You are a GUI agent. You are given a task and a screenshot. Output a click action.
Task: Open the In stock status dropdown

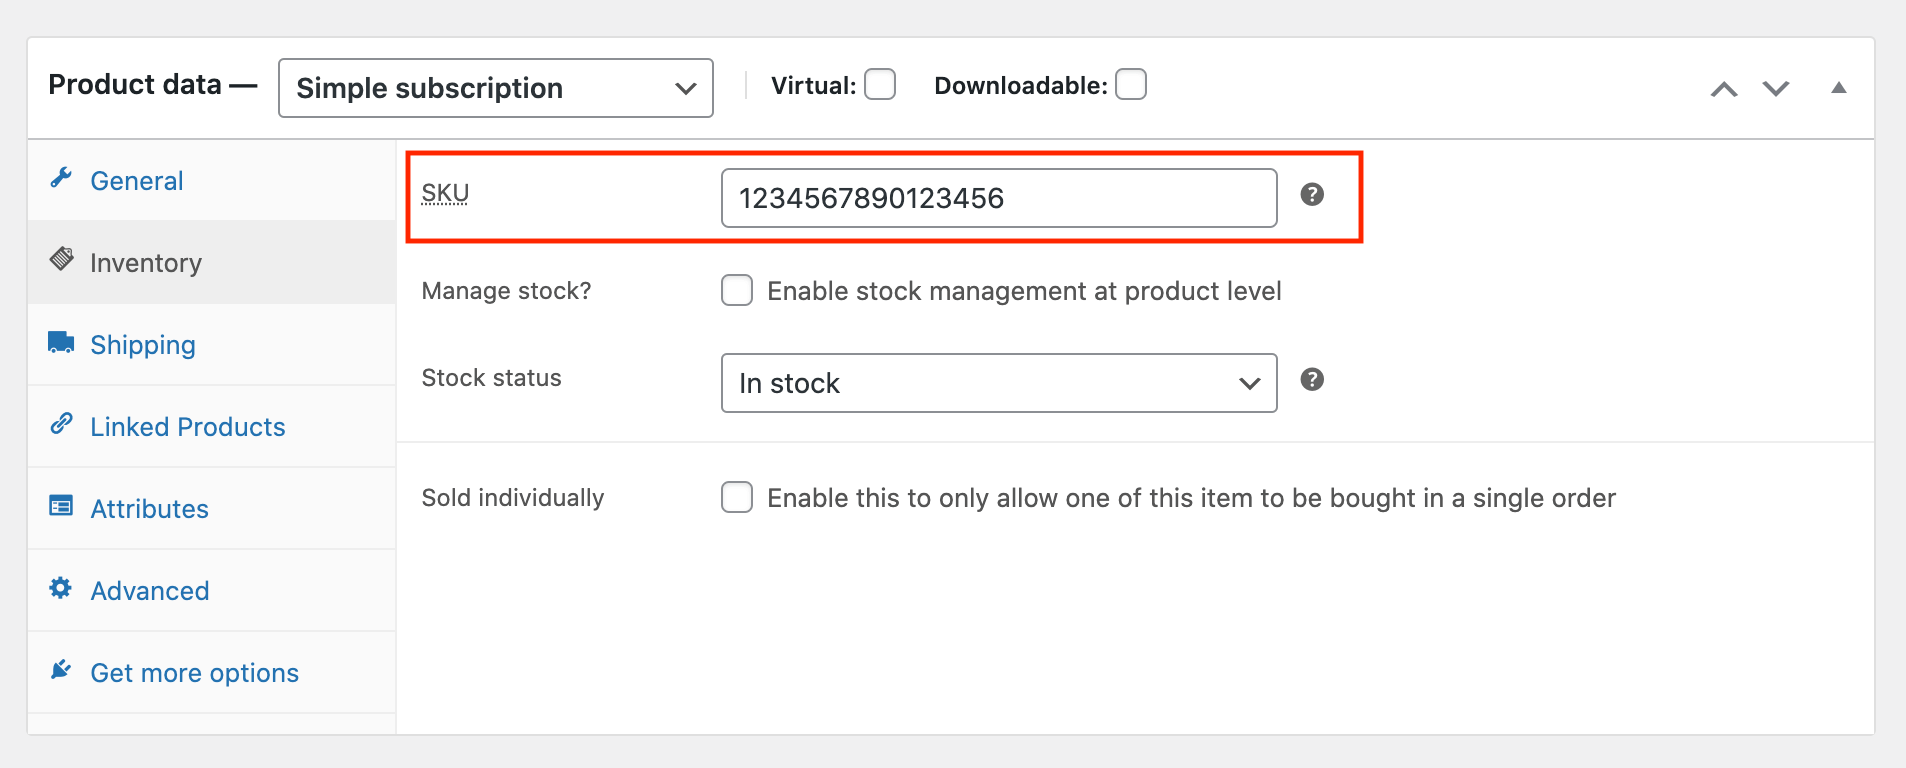pyautogui.click(x=999, y=383)
